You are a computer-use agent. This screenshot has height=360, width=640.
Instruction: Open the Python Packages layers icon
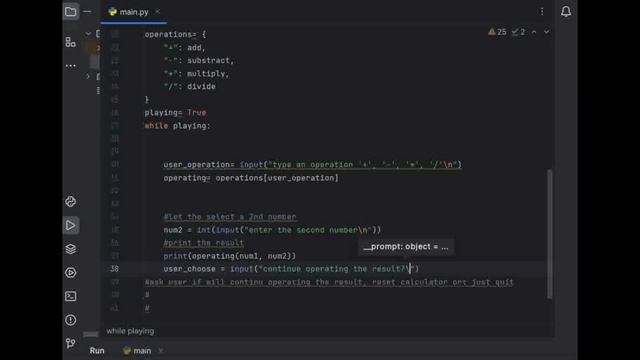71,249
